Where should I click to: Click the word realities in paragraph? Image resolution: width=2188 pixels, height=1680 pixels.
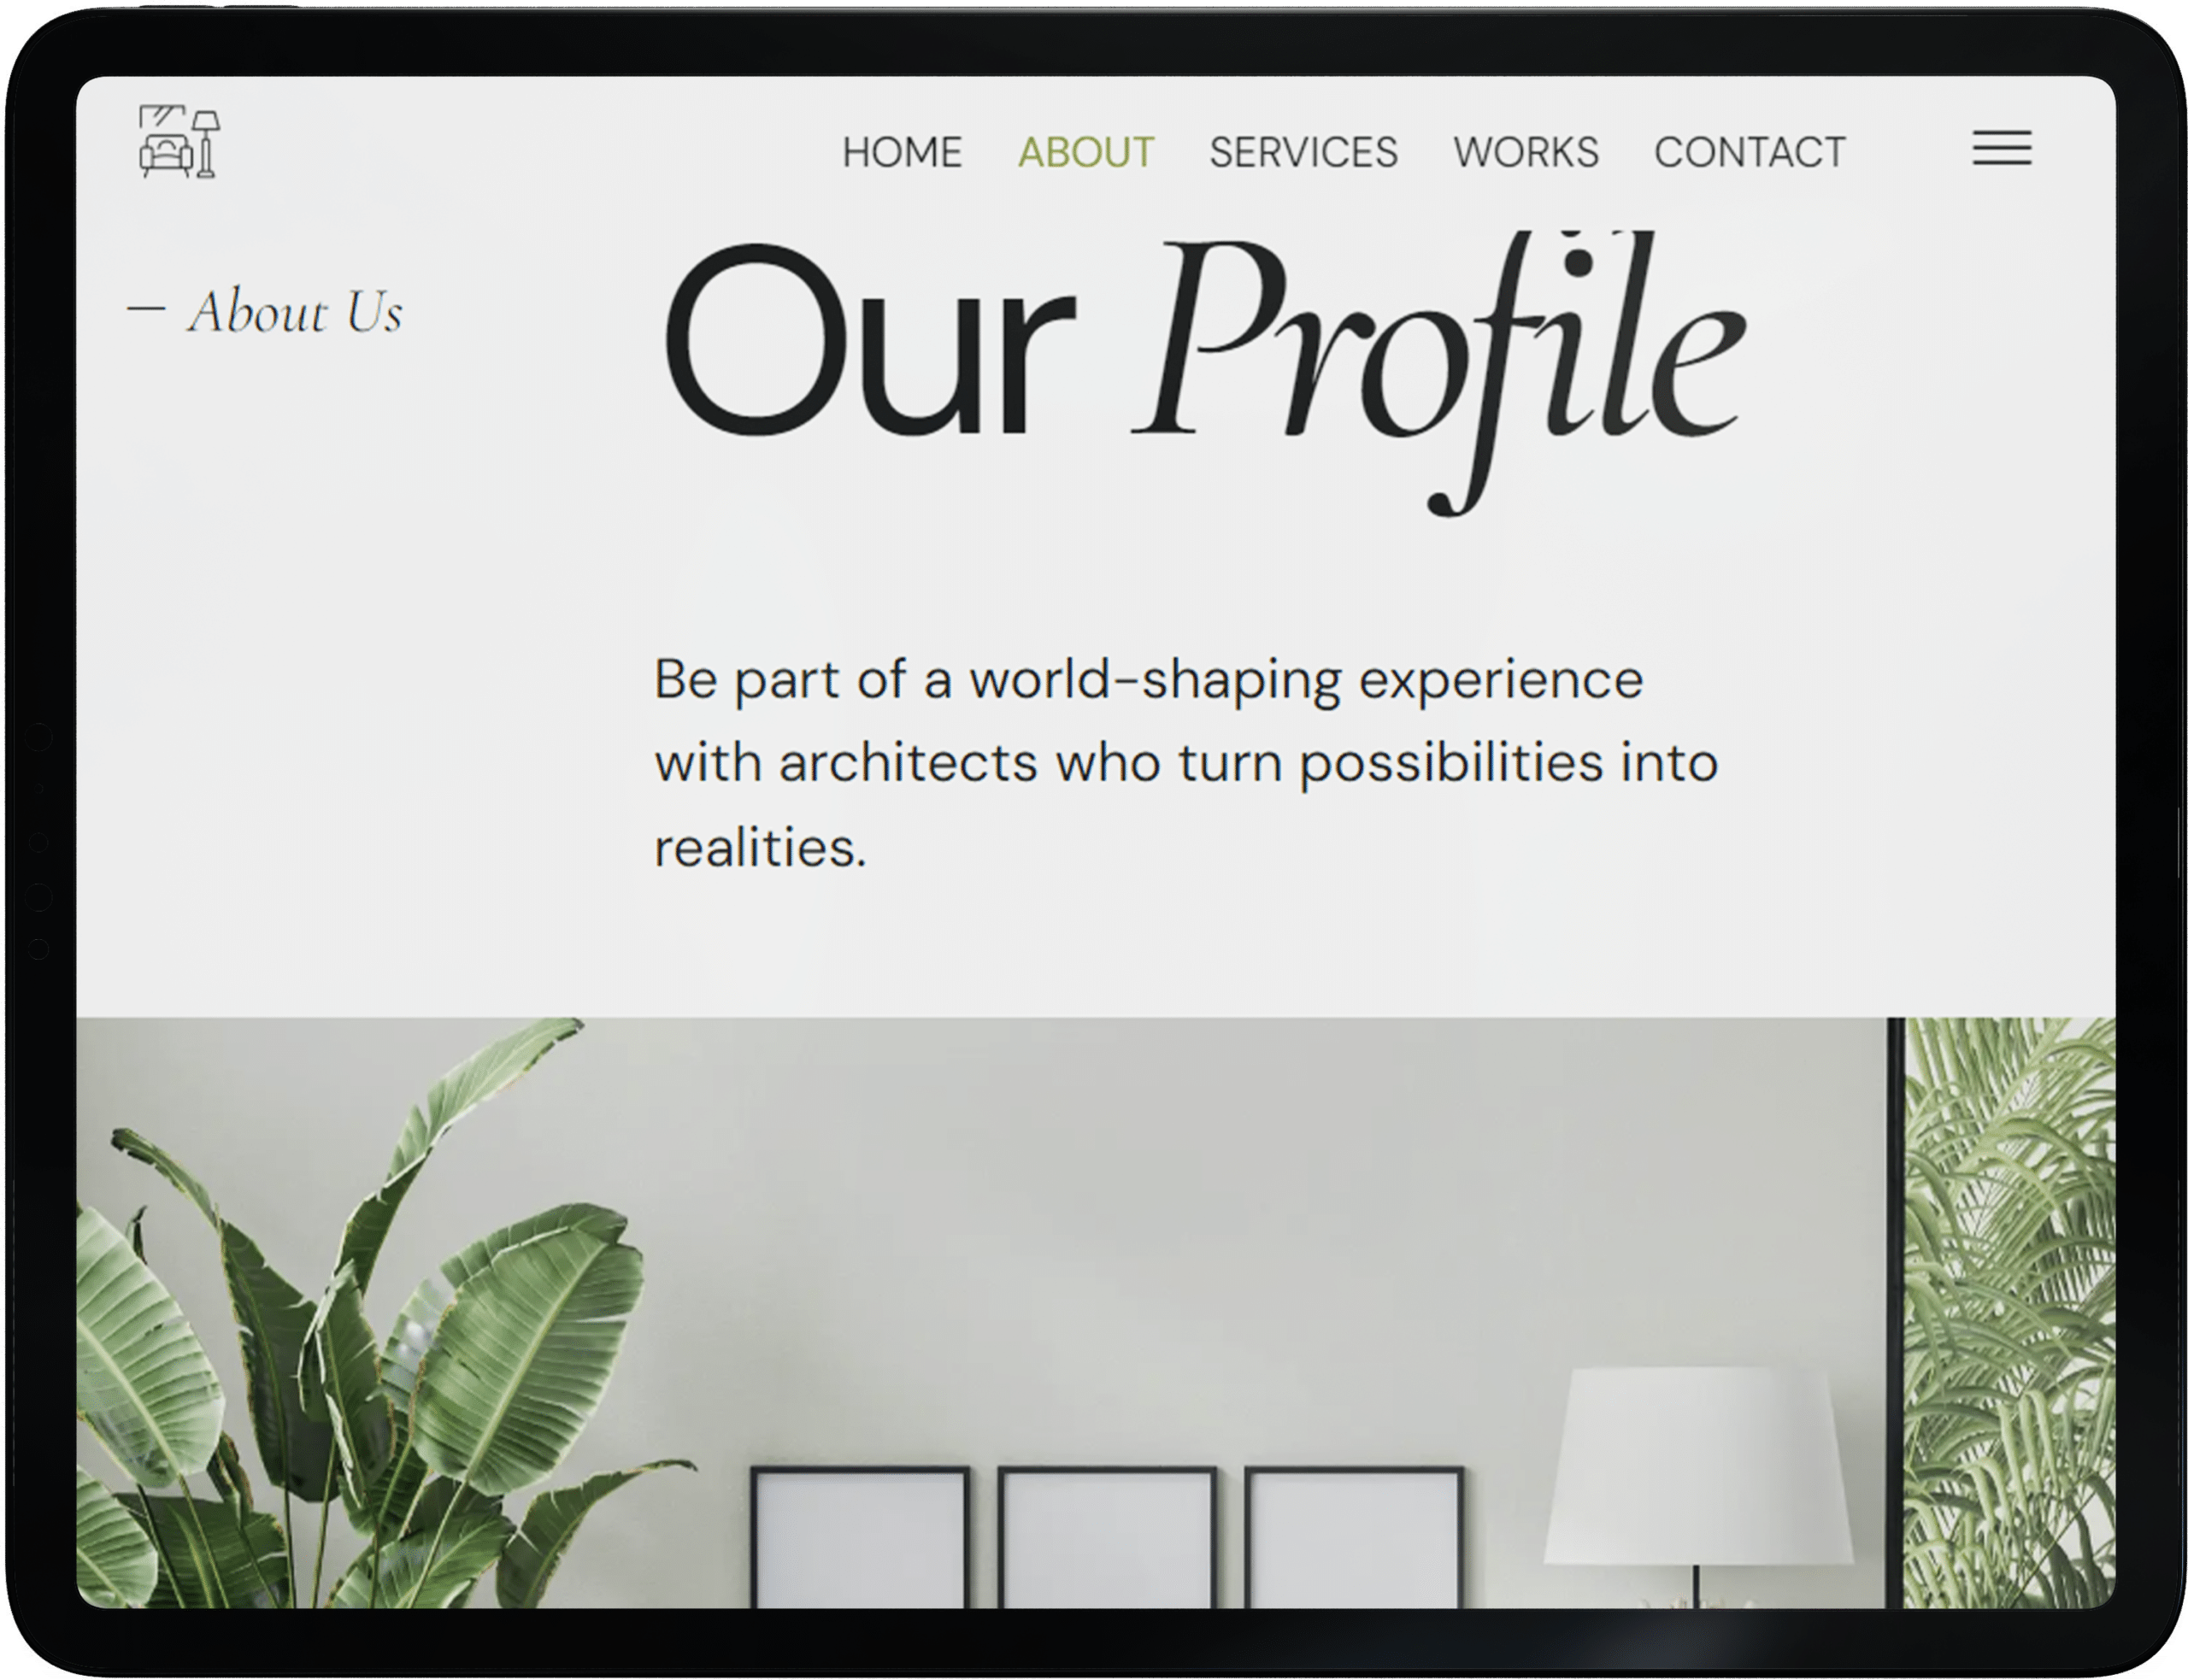tap(760, 848)
